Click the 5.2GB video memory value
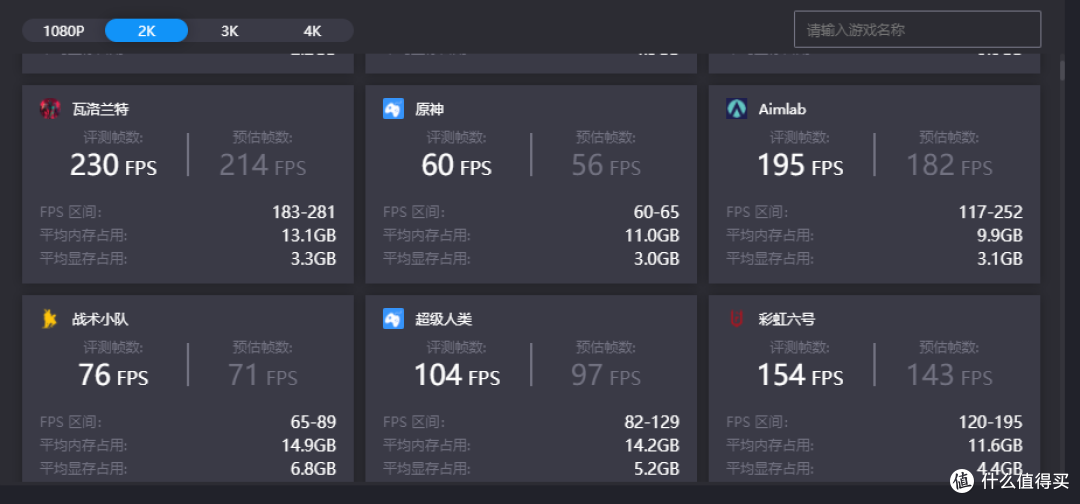Viewport: 1080px width, 504px height. tap(656, 469)
